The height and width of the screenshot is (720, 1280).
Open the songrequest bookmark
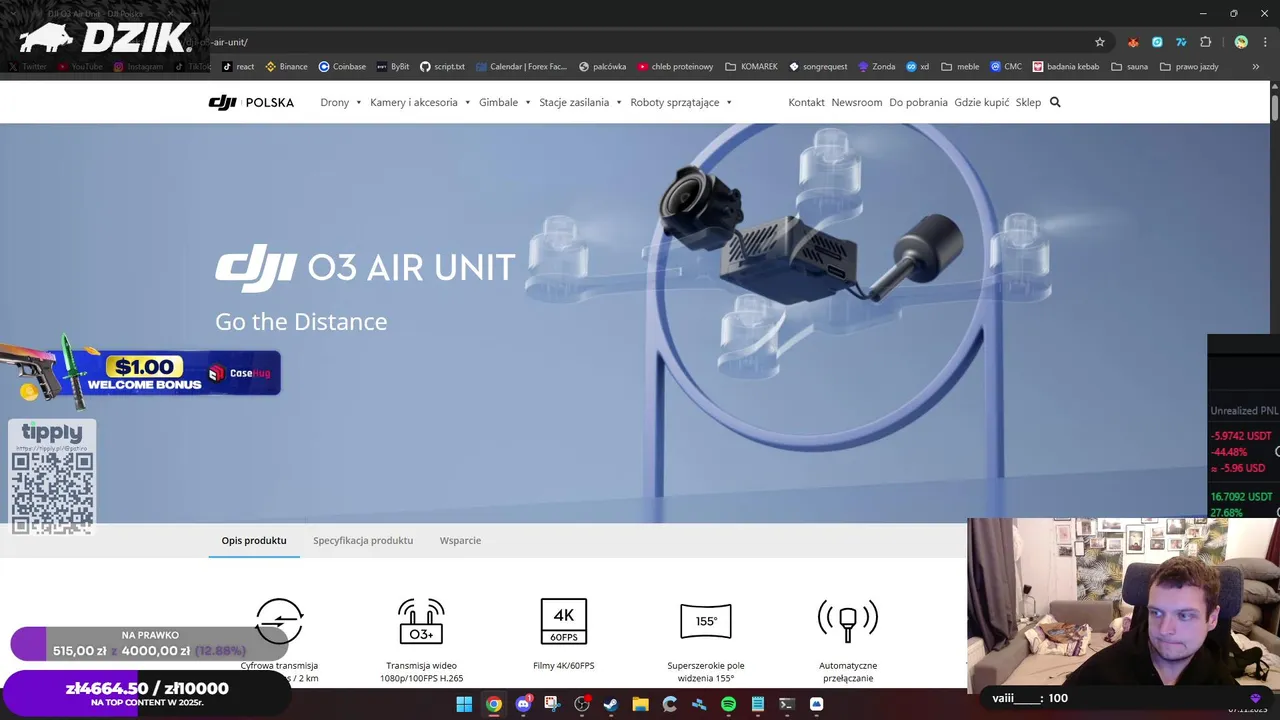tap(818, 67)
